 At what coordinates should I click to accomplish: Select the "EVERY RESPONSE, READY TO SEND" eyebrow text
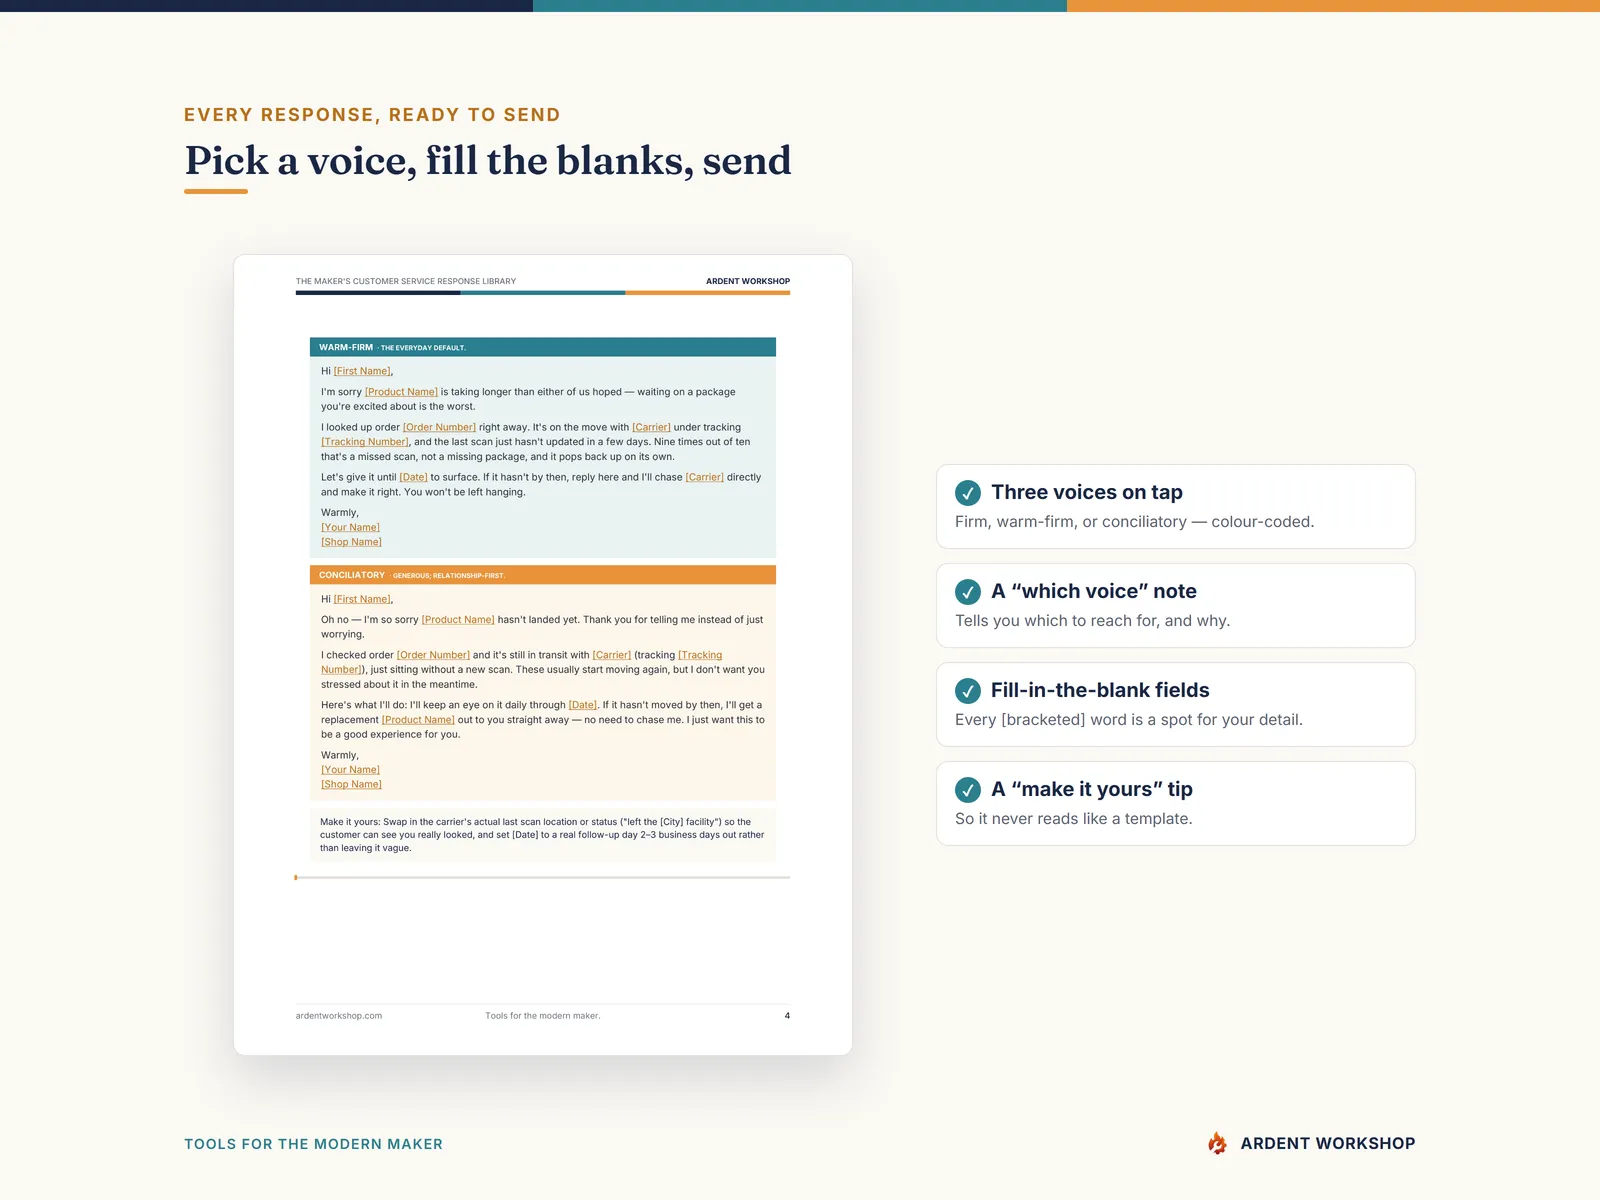pos(372,115)
